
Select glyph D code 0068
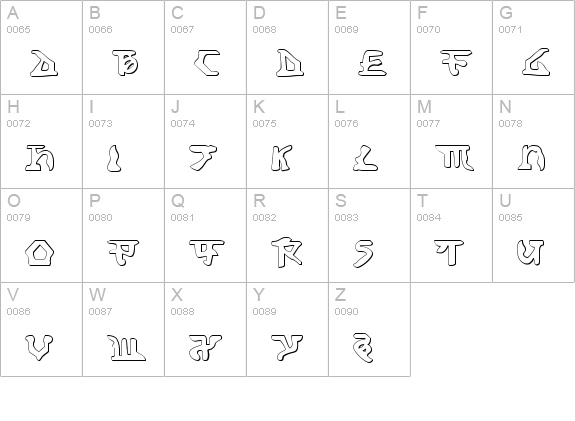click(x=290, y=63)
